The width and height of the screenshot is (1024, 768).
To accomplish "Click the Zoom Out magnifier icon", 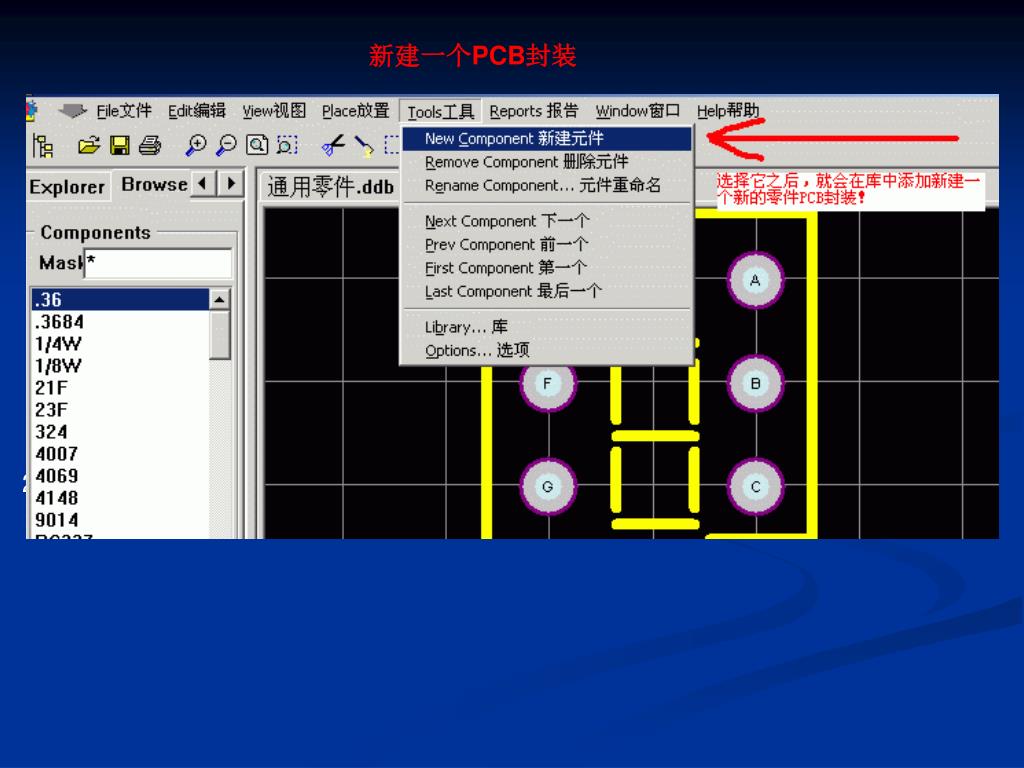I will (226, 145).
